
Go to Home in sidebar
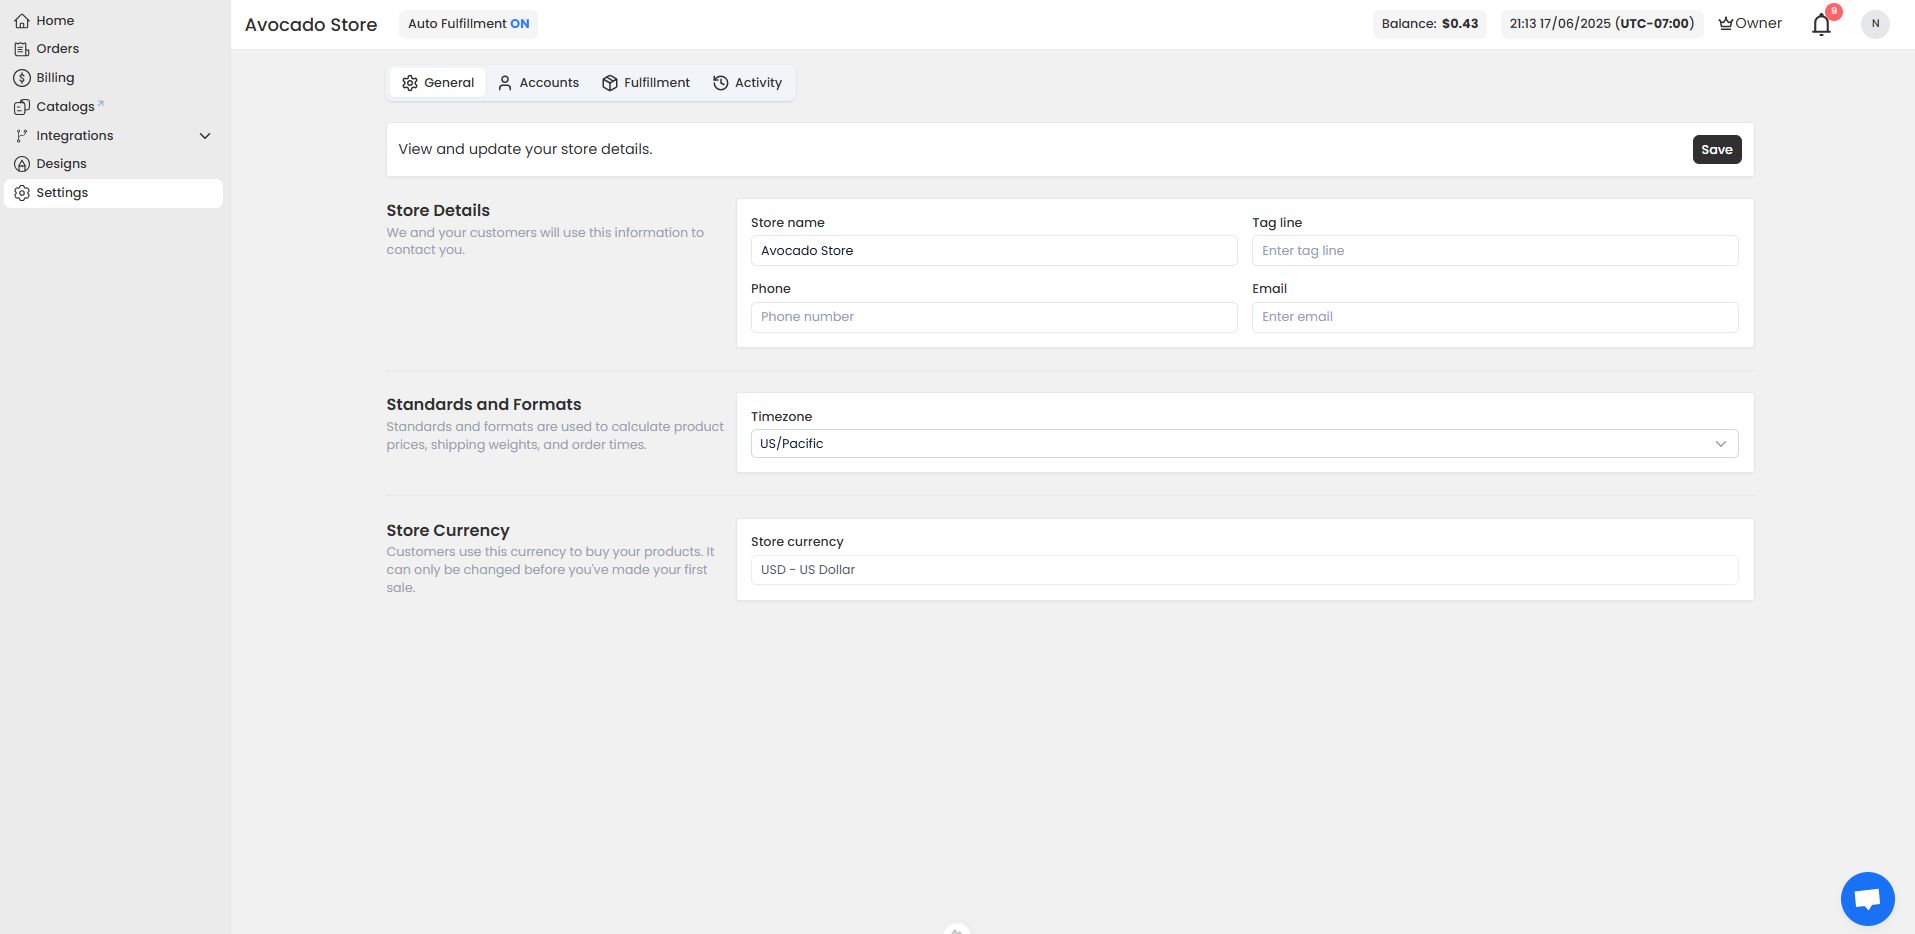[113, 20]
